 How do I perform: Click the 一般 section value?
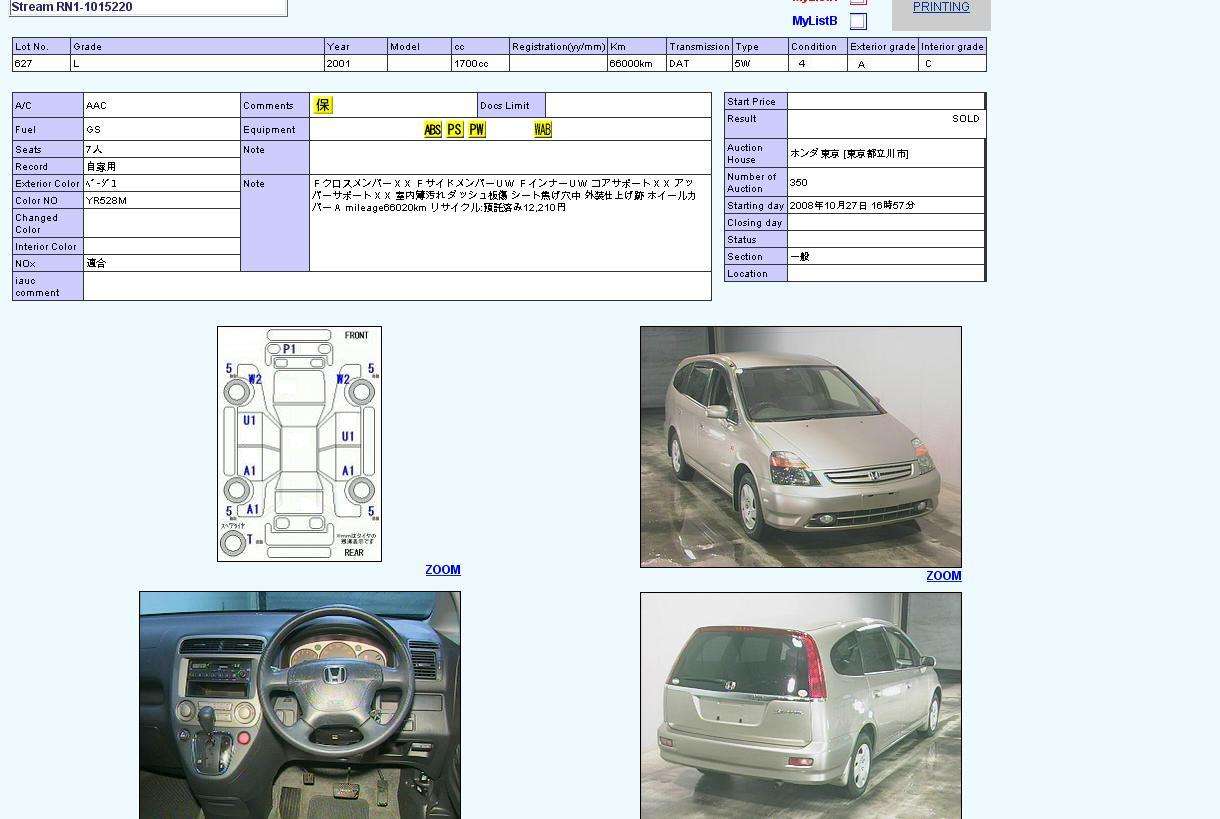[800, 257]
